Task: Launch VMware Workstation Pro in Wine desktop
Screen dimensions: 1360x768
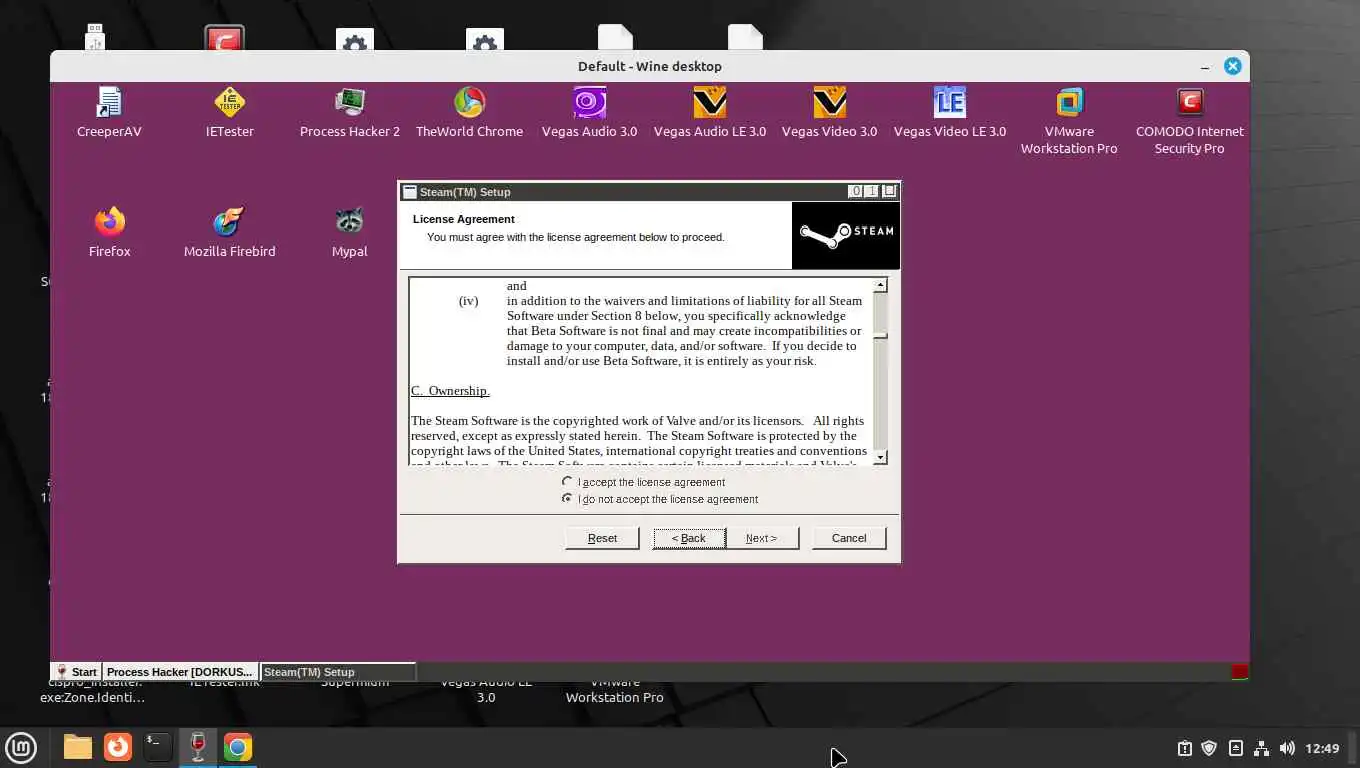Action: tap(1069, 120)
